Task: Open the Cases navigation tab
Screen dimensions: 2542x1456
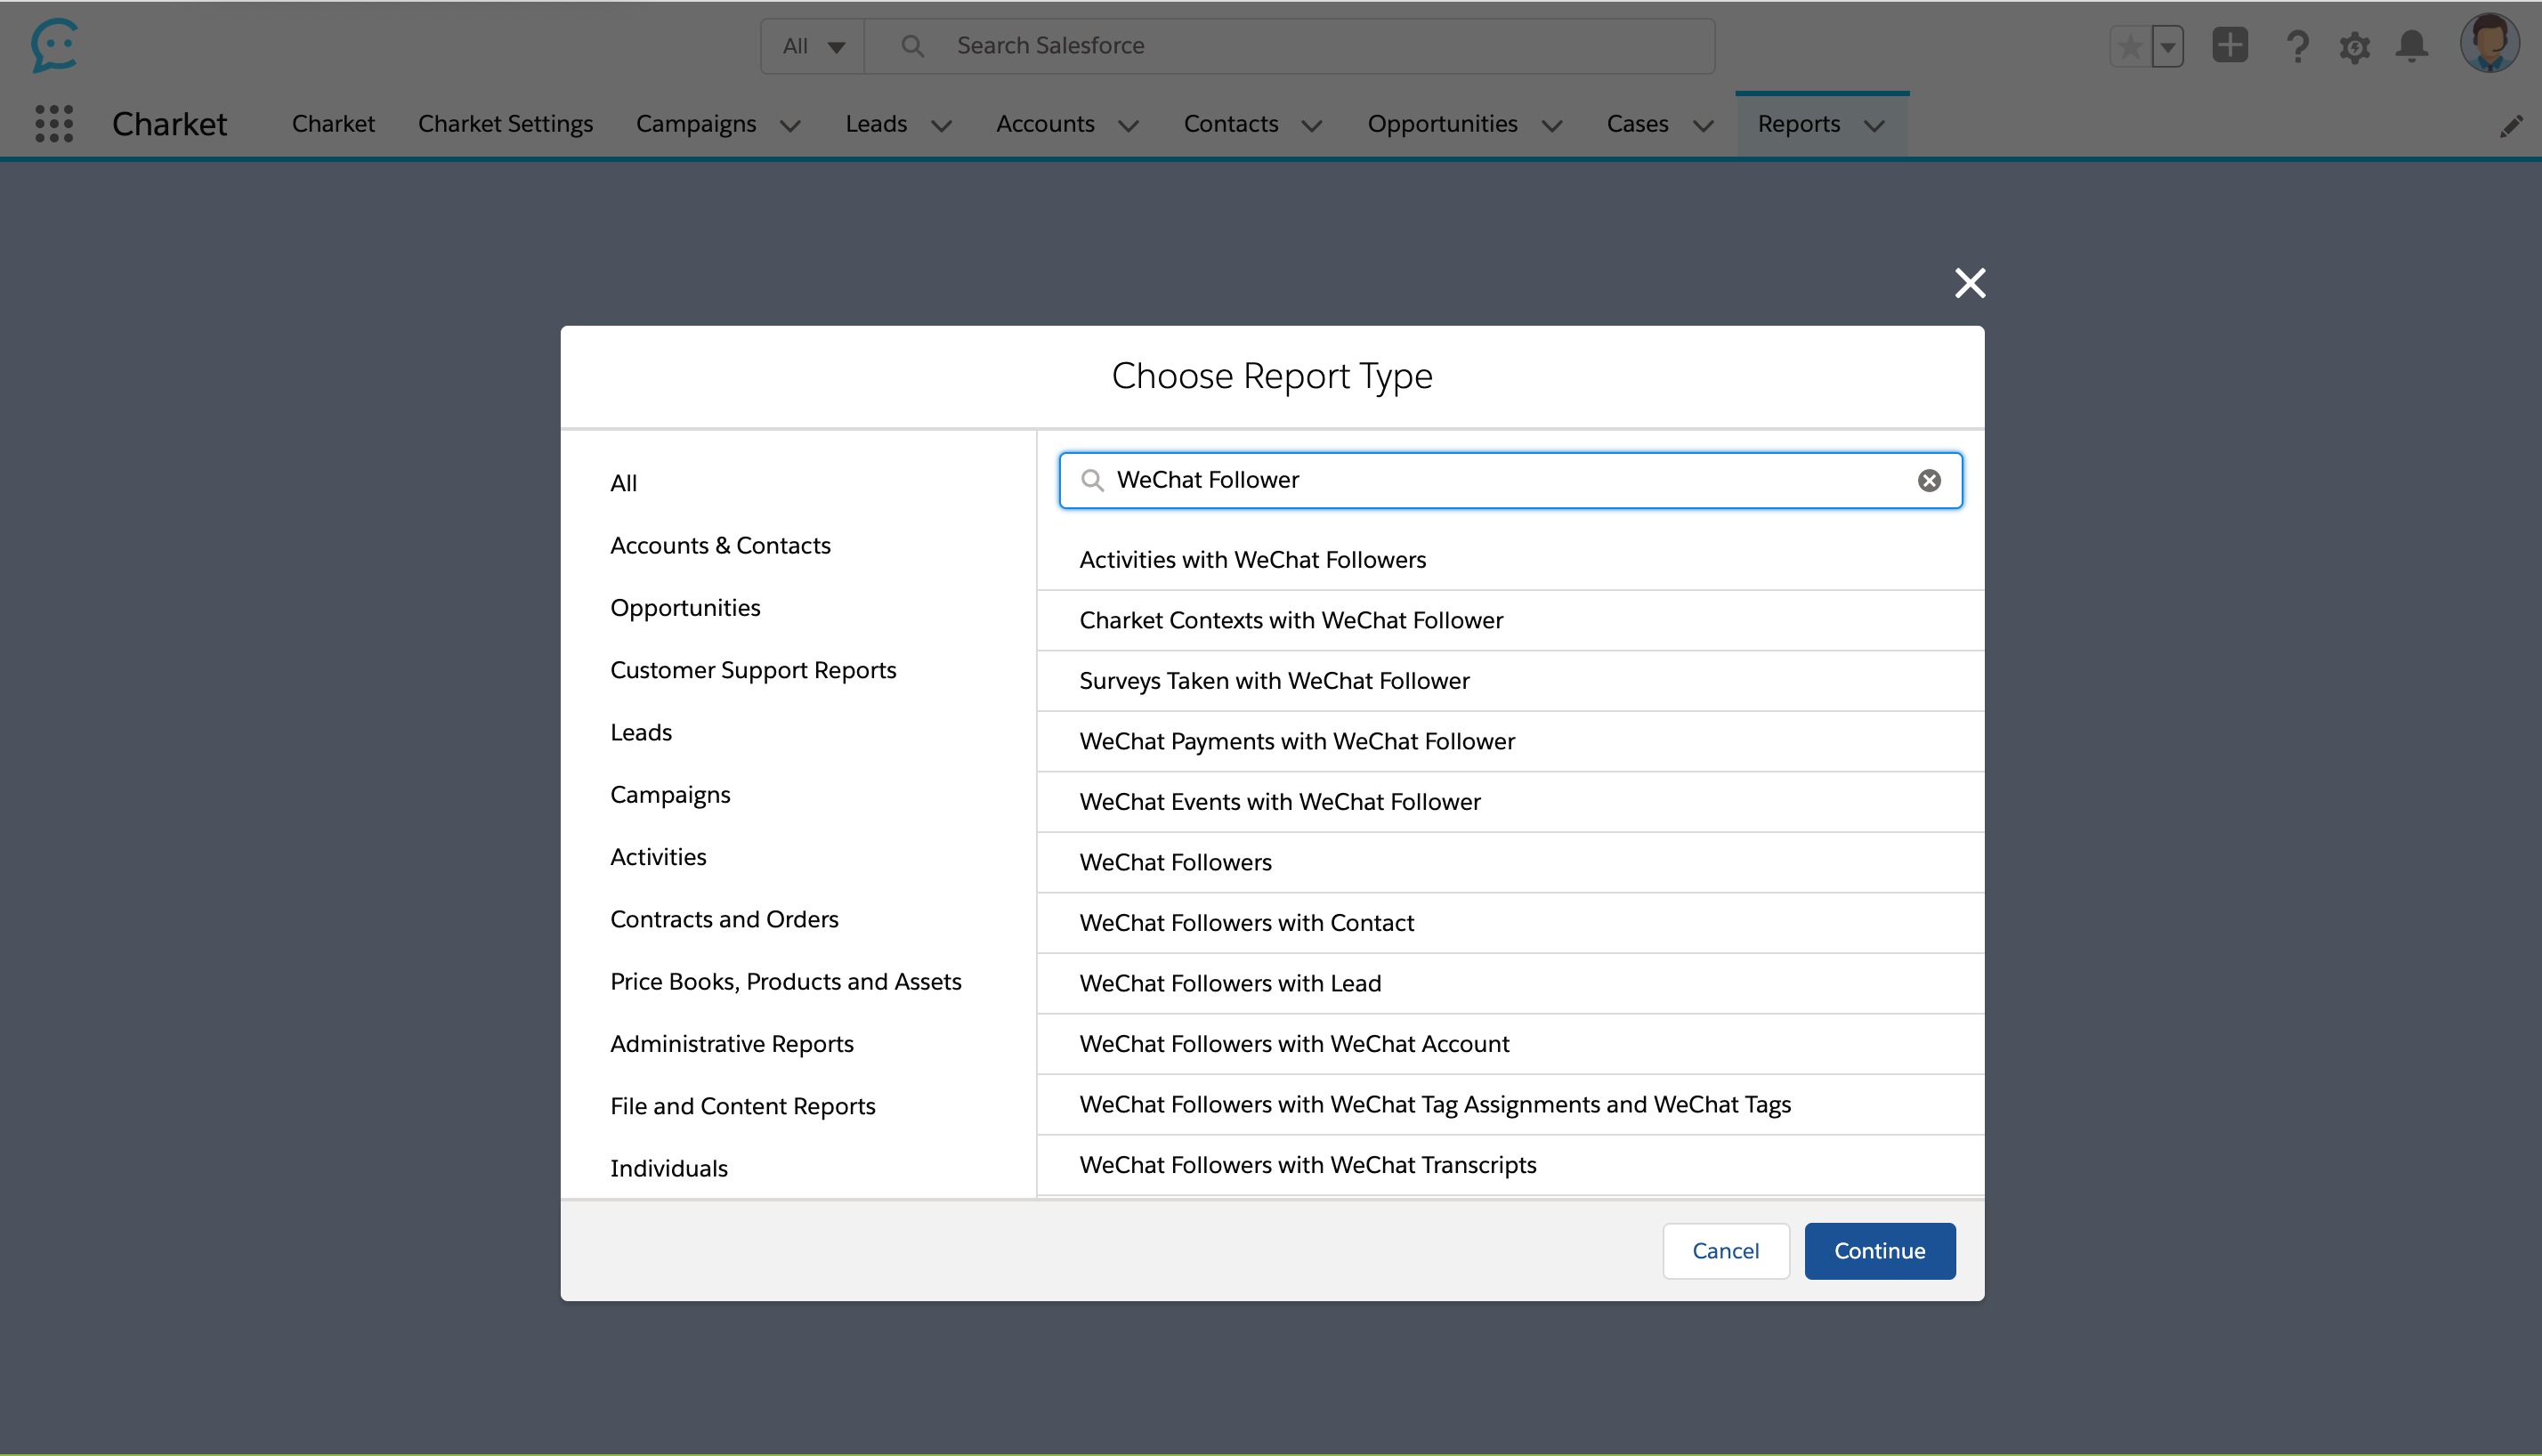Action: tap(1637, 124)
